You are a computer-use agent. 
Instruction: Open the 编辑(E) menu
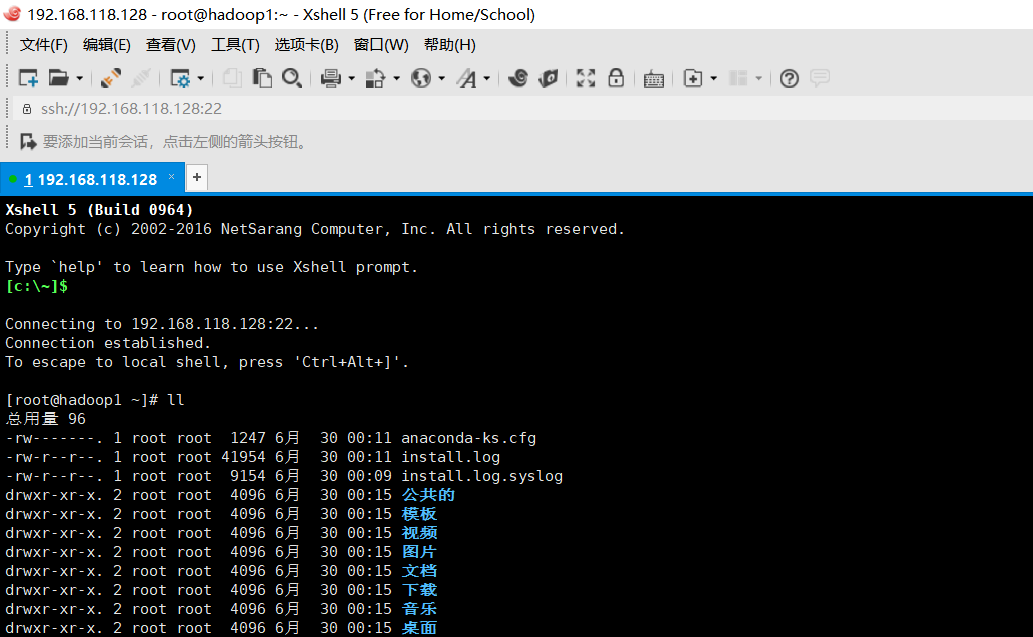[x=107, y=45]
